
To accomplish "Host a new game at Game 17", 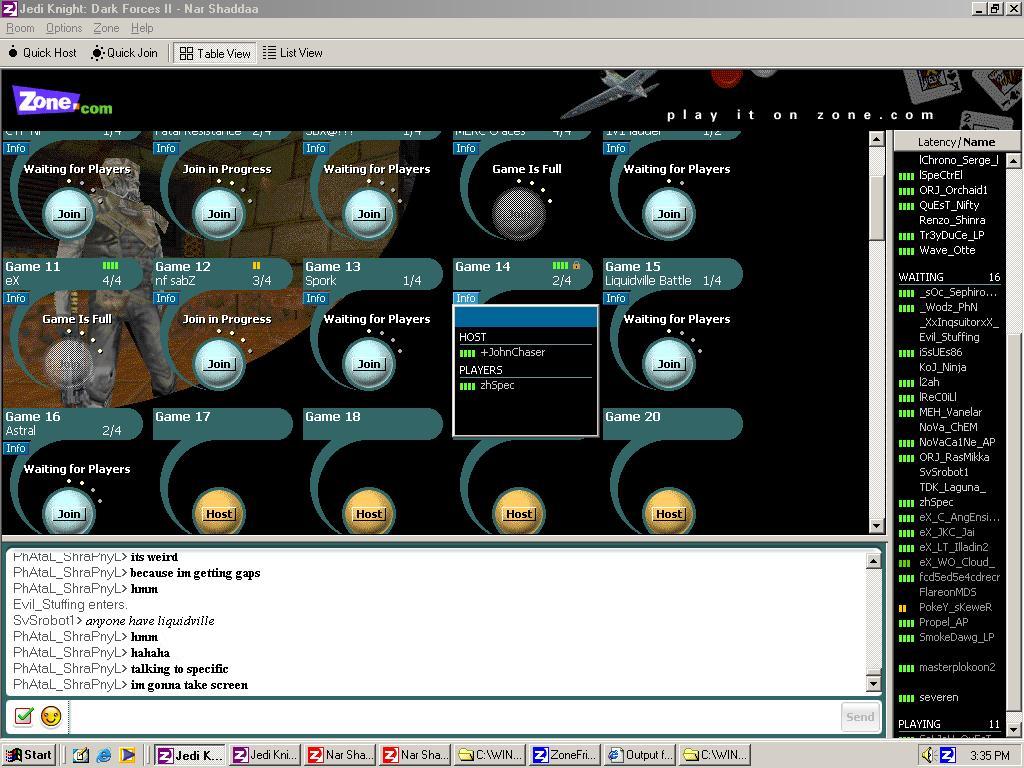I will pyautogui.click(x=219, y=513).
